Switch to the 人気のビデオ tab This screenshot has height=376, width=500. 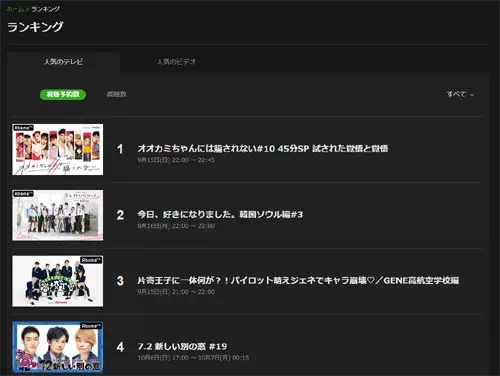176,62
